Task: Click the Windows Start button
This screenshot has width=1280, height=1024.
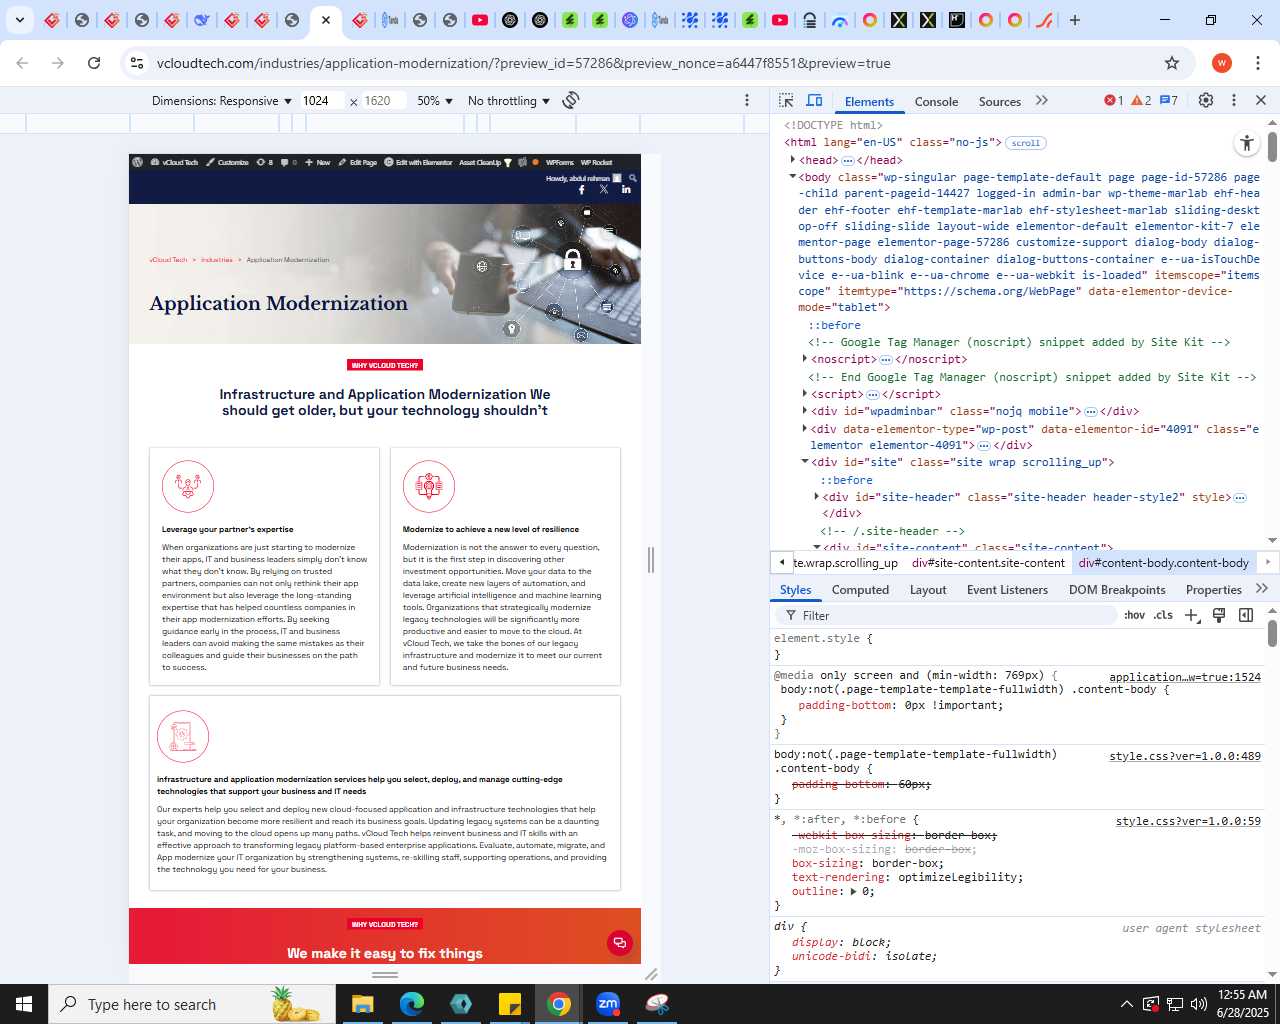Action: [24, 1004]
